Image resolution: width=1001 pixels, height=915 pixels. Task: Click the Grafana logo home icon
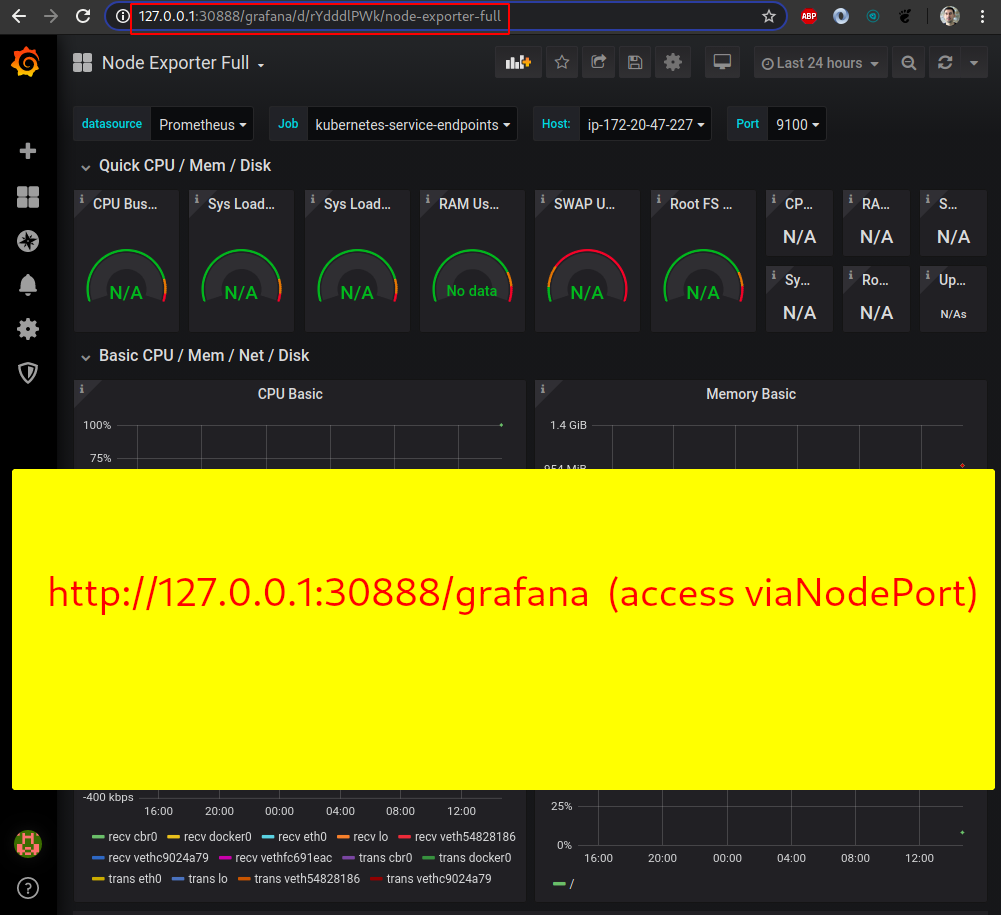tap(26, 62)
